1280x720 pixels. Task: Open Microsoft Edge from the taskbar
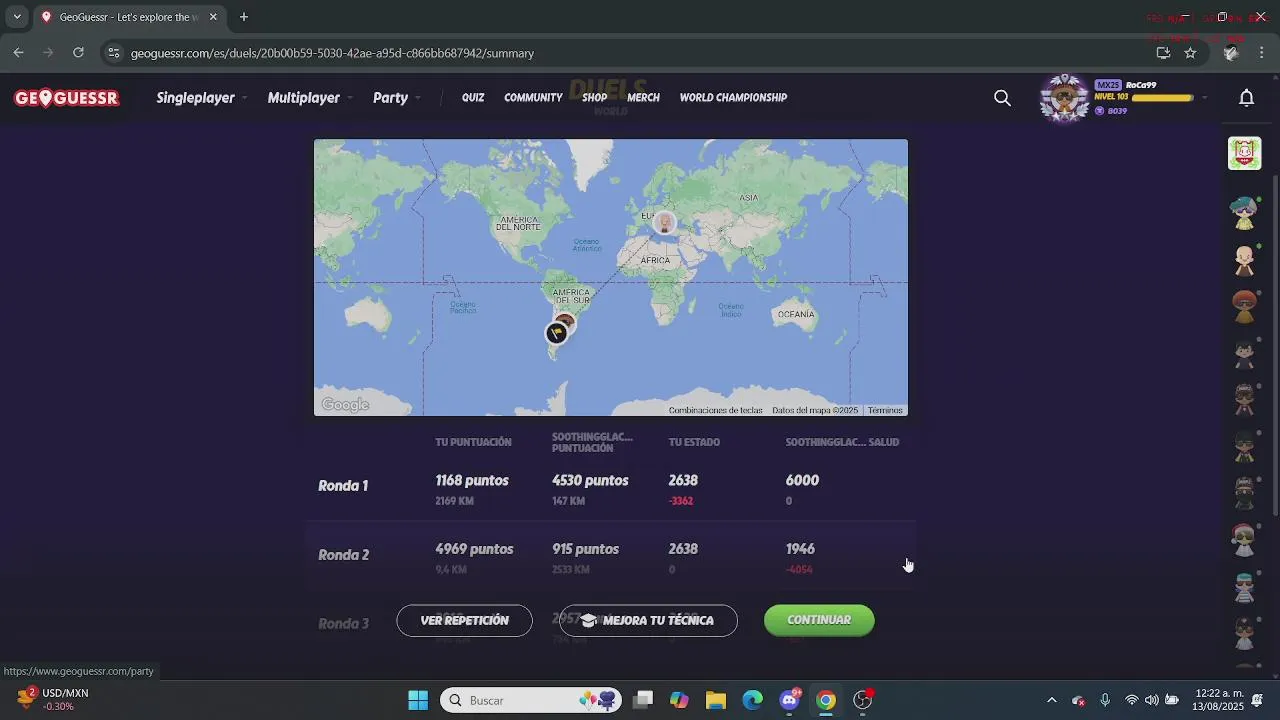point(752,700)
